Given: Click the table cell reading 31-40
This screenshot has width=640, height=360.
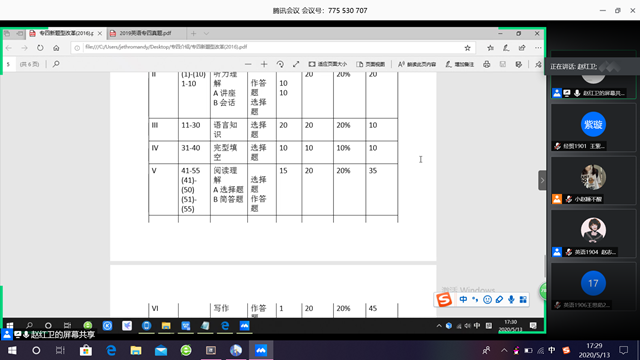Looking at the screenshot, I should pos(194,152).
